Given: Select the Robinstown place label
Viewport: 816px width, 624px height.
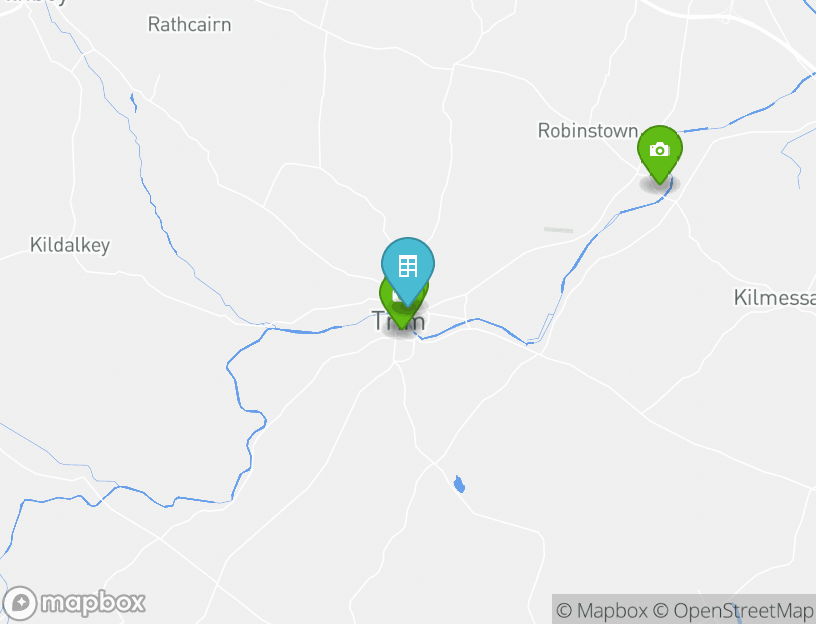Looking at the screenshot, I should tap(588, 131).
